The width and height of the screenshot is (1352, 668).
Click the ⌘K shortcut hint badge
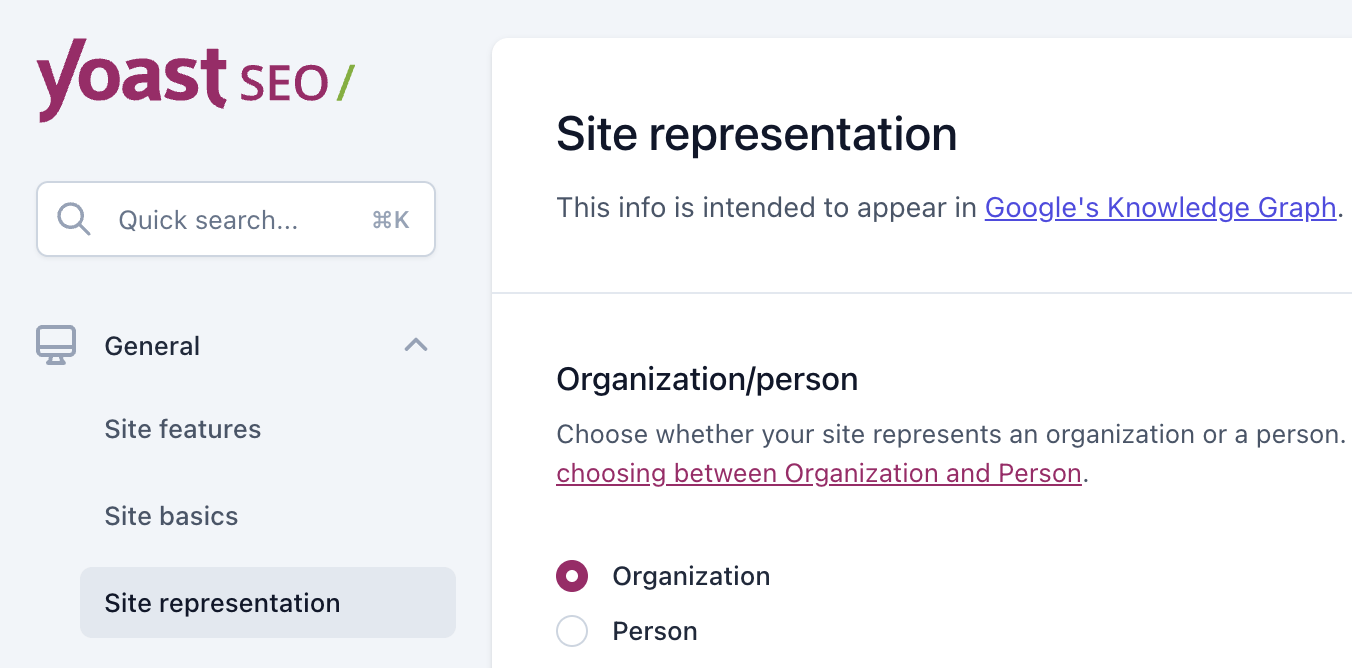click(390, 220)
